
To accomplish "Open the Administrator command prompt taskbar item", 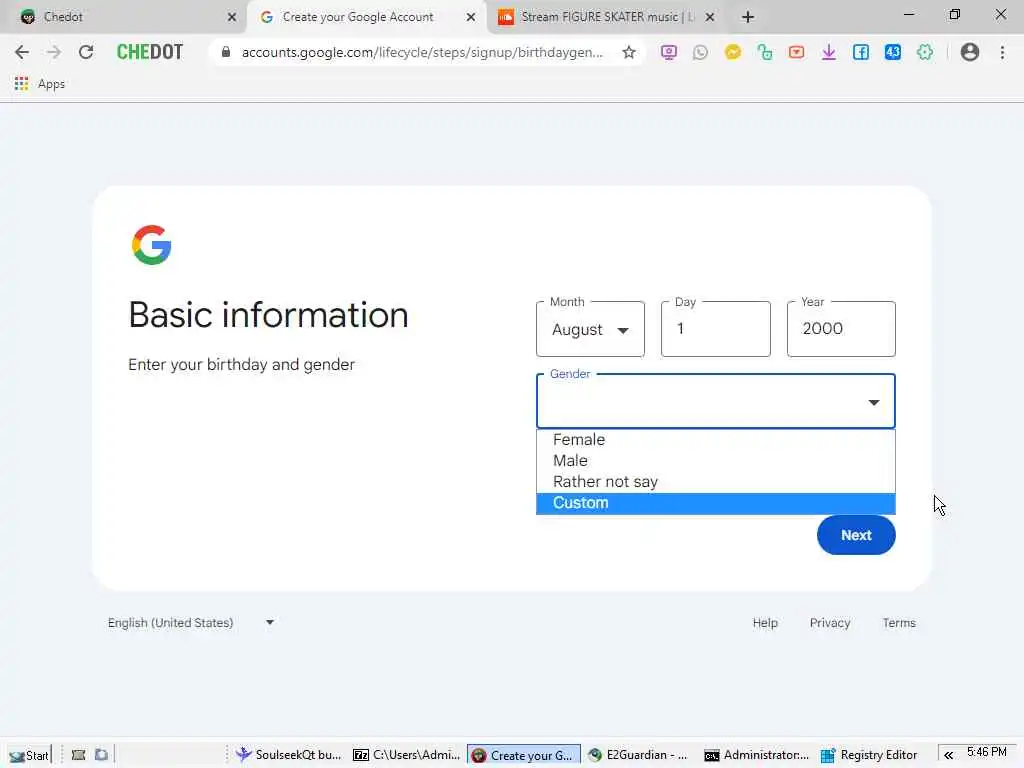I will click(x=757, y=755).
